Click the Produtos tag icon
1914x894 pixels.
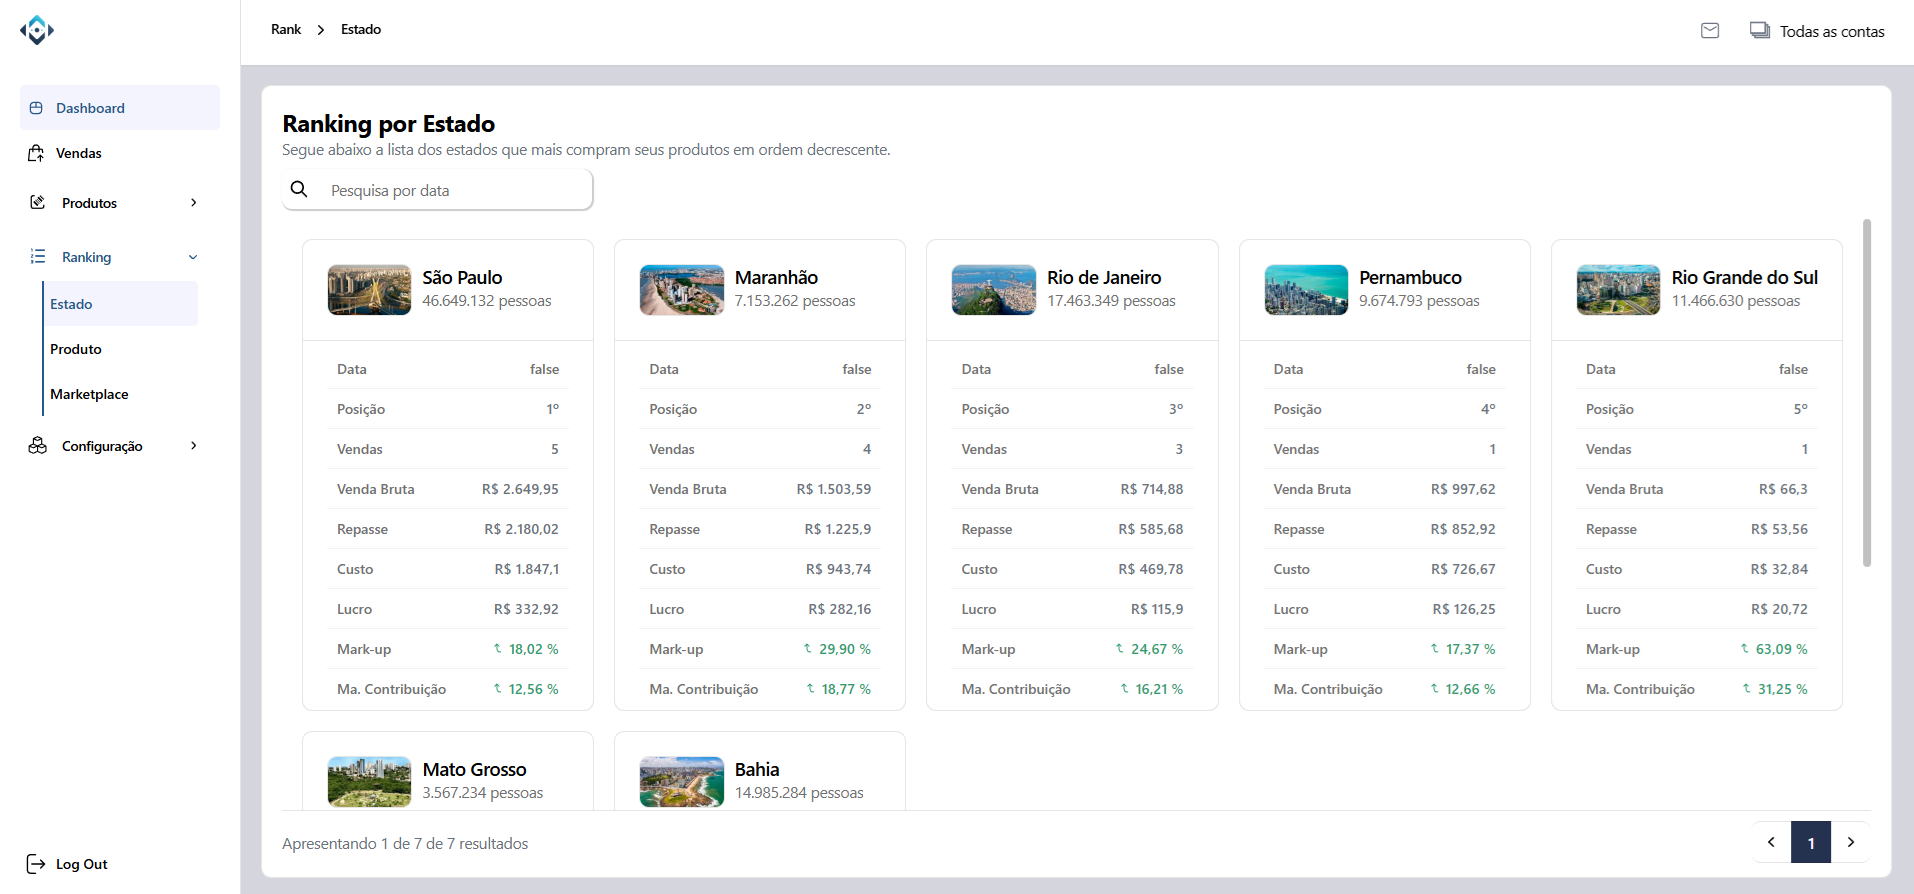38,203
